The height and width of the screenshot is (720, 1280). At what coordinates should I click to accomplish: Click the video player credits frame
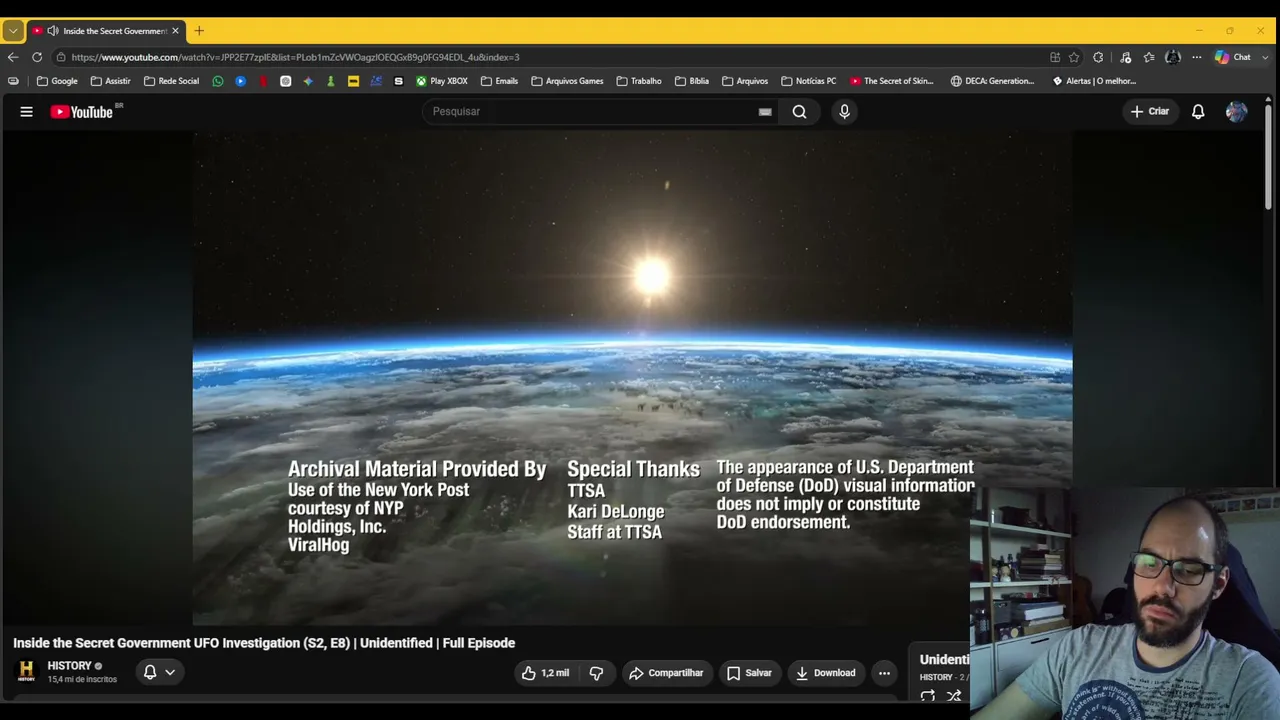pos(632,378)
